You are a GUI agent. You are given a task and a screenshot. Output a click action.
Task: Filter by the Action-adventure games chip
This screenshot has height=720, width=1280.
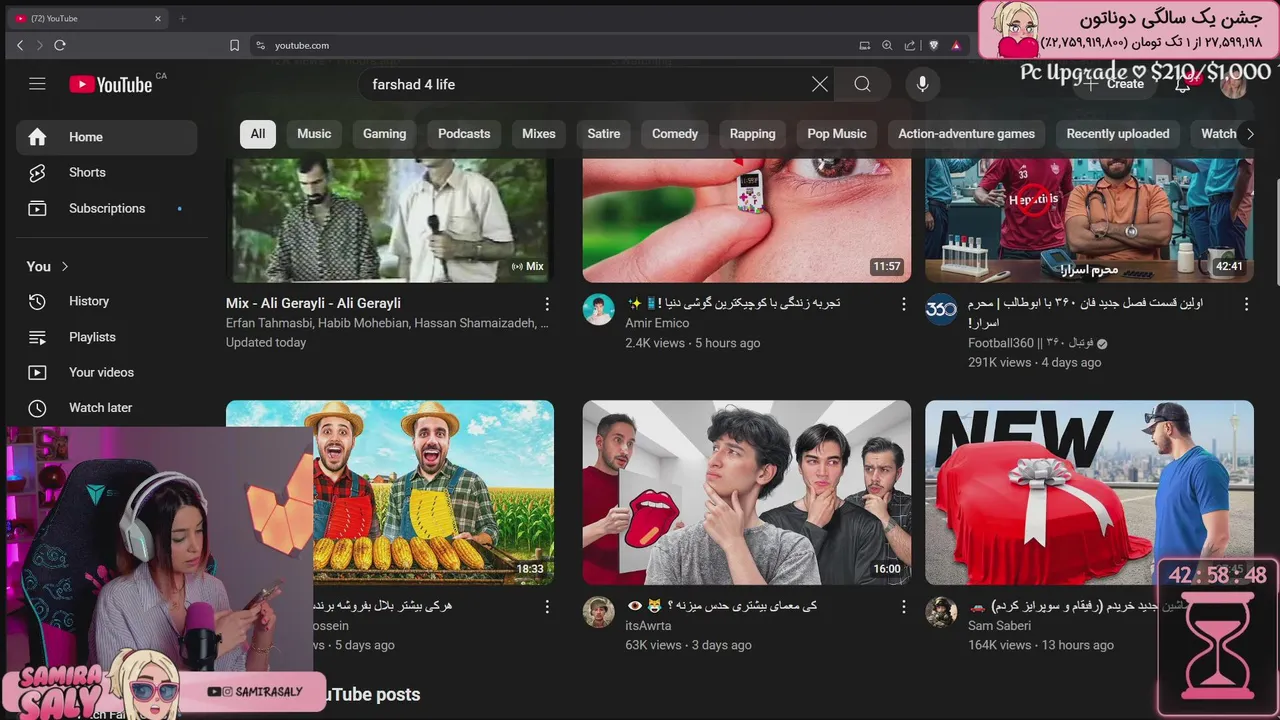click(966, 133)
